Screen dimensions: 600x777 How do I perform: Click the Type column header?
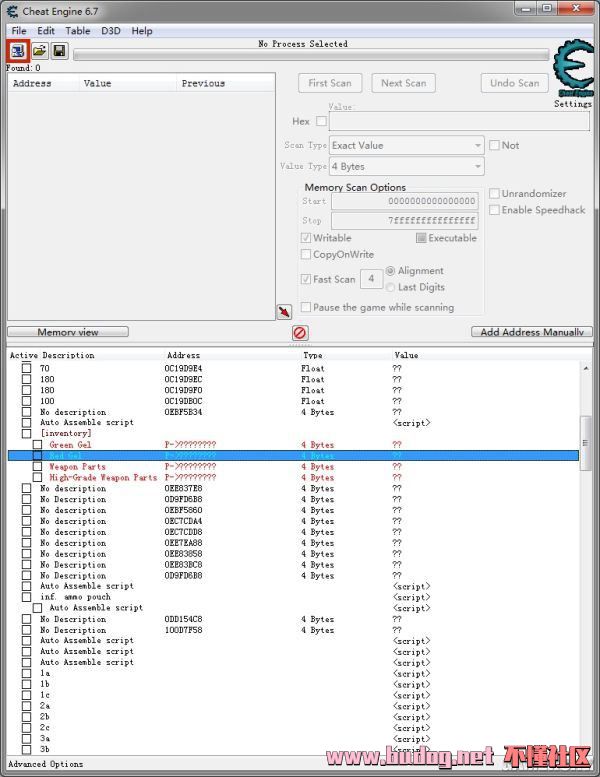[313, 355]
